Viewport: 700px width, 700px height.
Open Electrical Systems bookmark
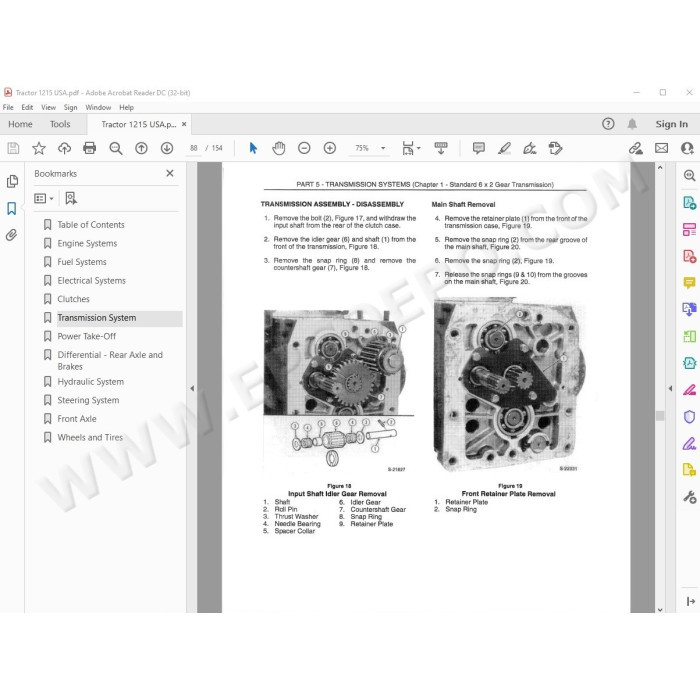92,280
